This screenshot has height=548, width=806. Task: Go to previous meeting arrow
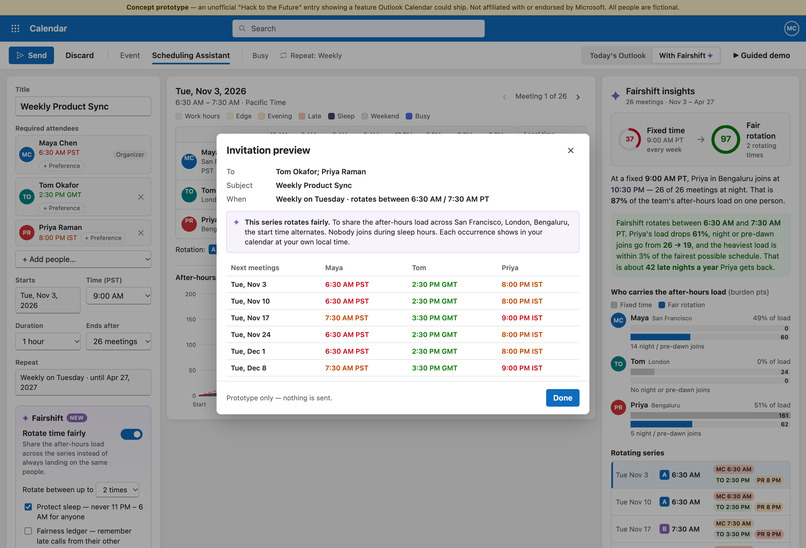[504, 97]
